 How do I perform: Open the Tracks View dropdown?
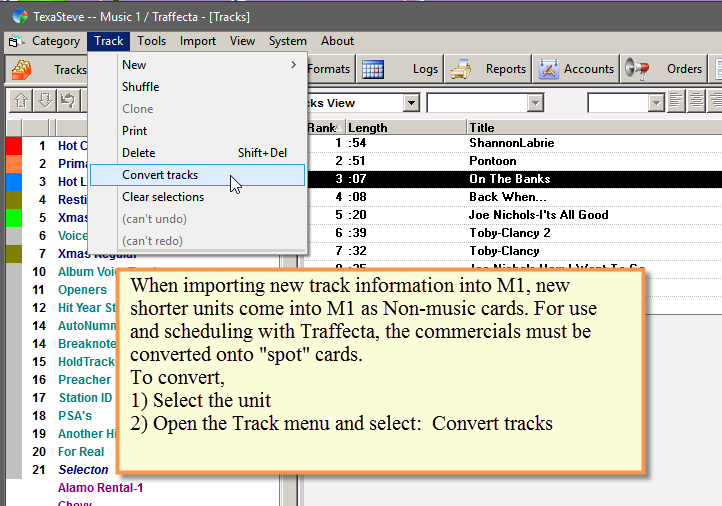pos(411,103)
